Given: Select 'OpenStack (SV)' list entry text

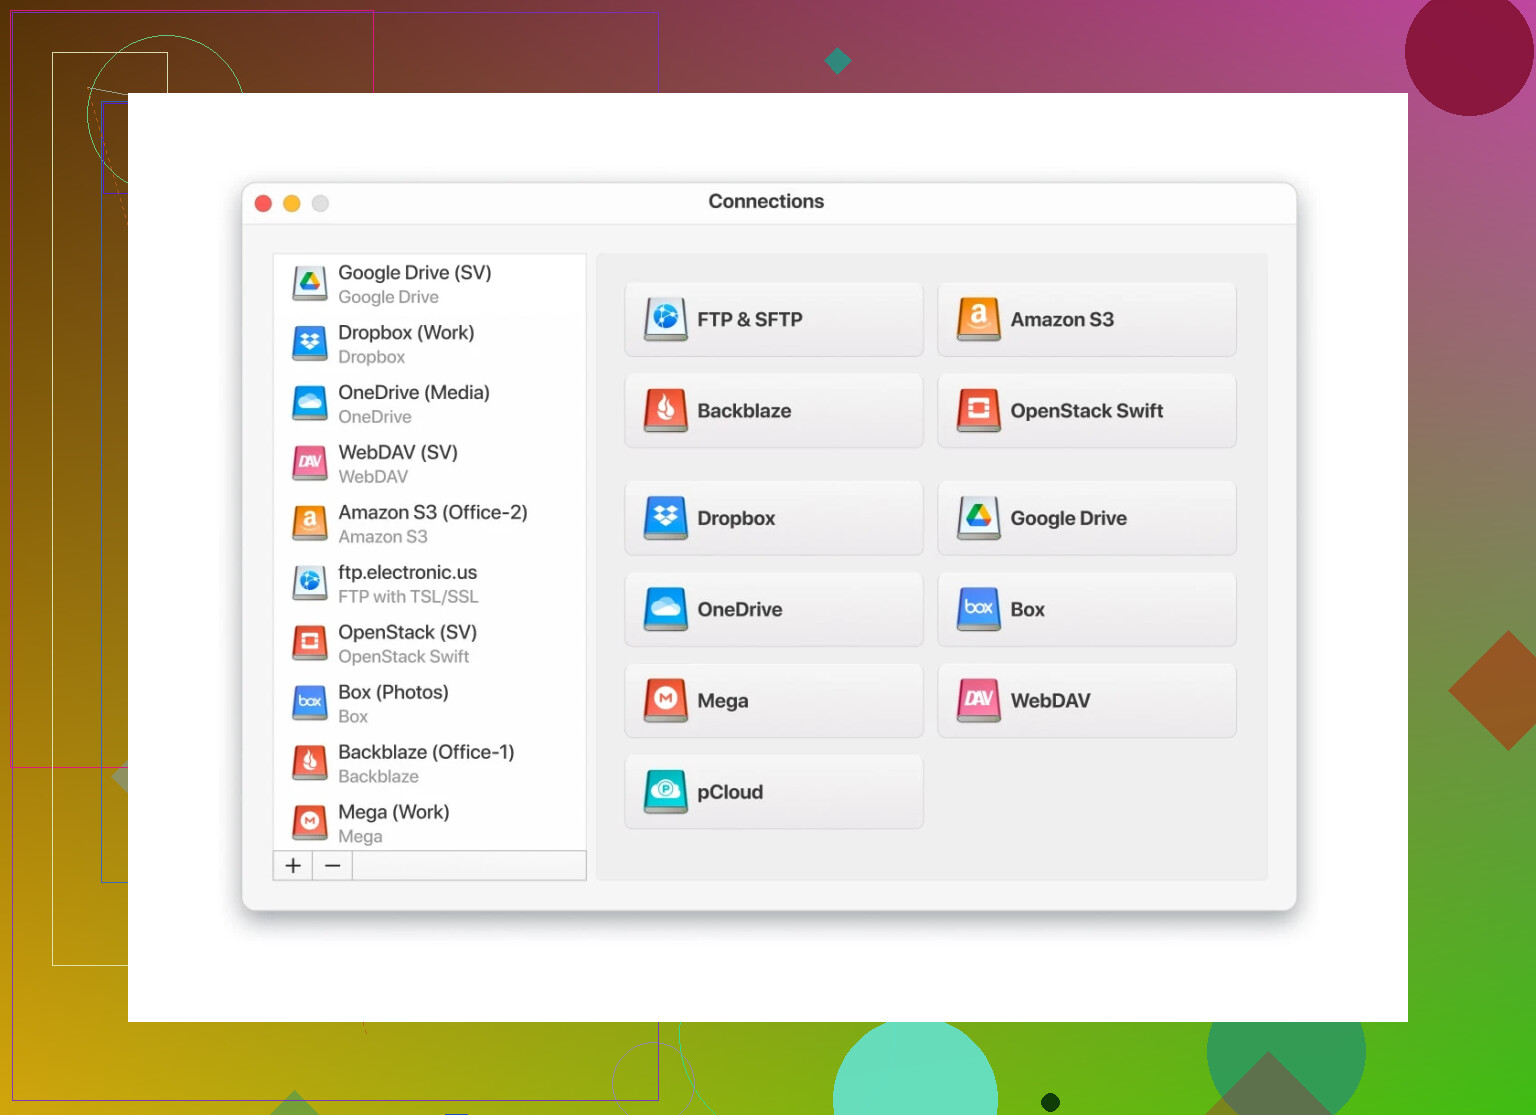Looking at the screenshot, I should tap(408, 632).
